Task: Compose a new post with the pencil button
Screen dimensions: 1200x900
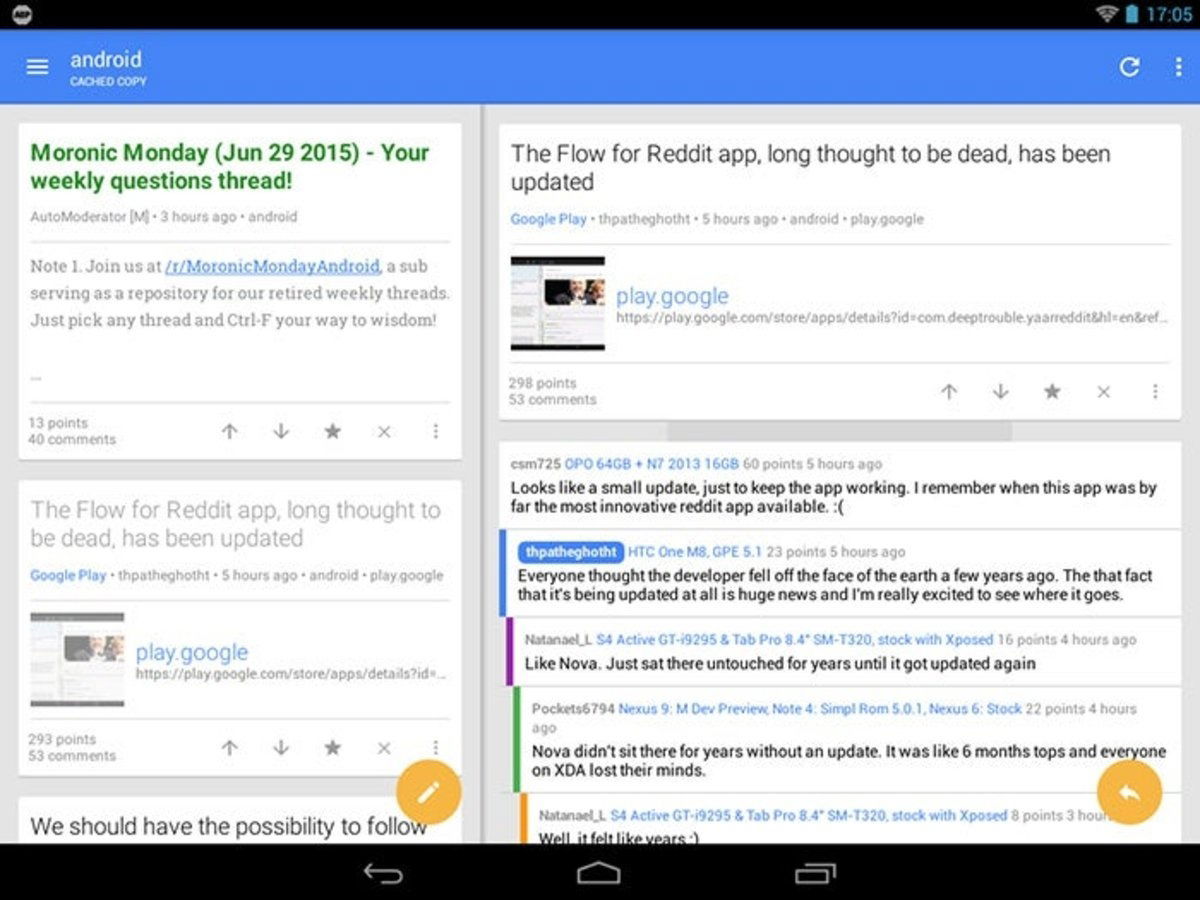Action: pos(428,790)
